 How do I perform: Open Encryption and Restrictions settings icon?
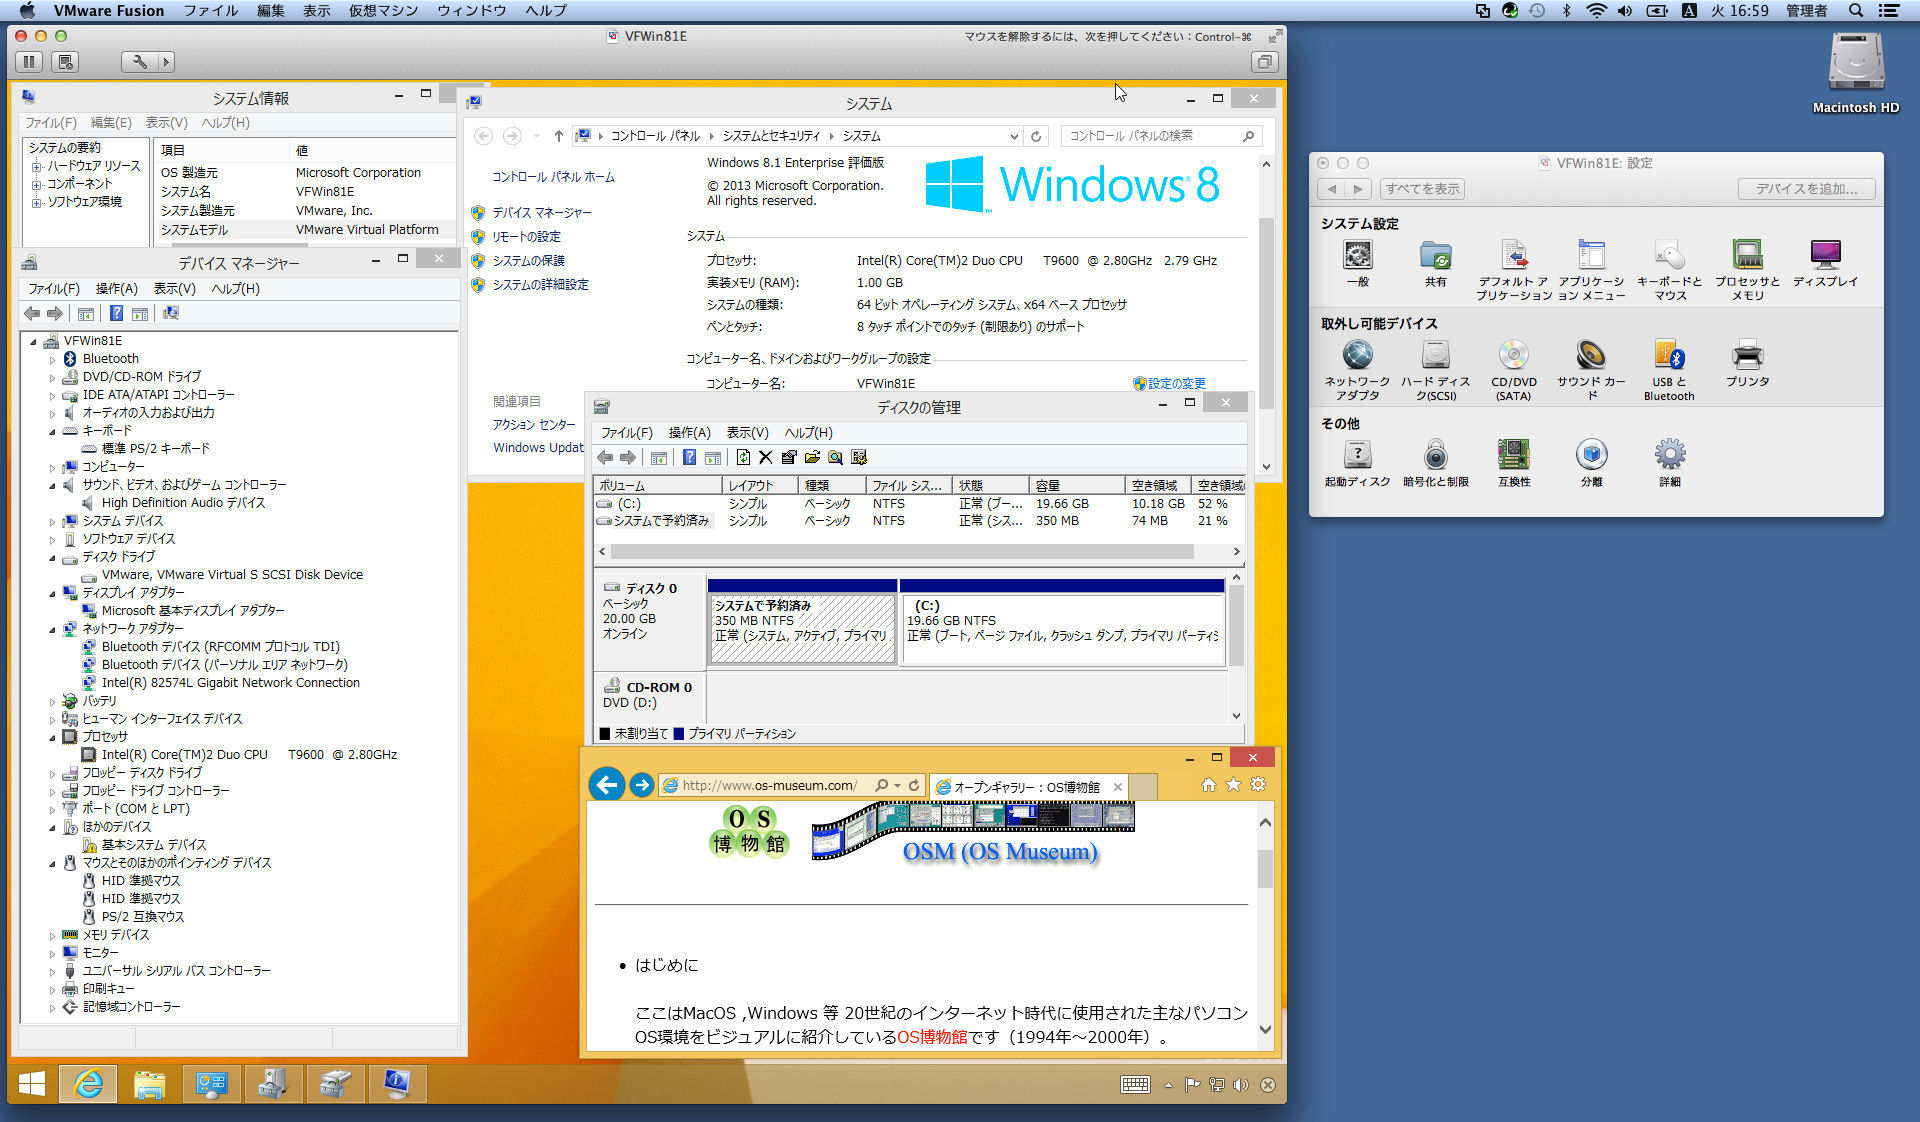(1435, 455)
